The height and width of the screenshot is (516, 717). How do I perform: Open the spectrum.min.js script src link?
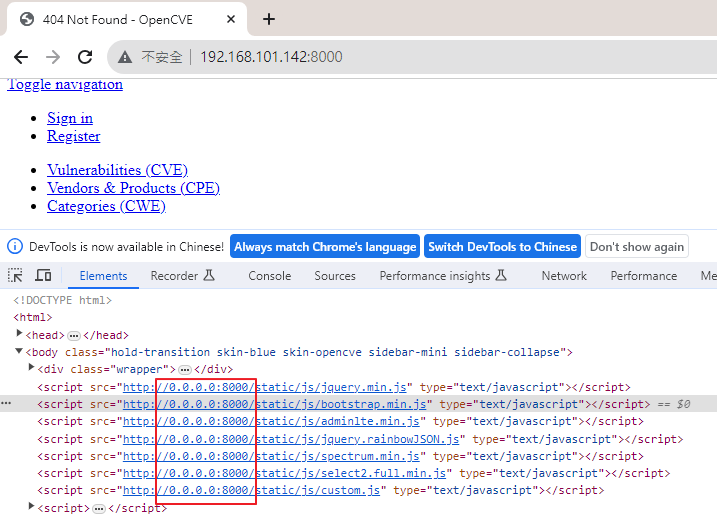pyautogui.click(x=271, y=457)
